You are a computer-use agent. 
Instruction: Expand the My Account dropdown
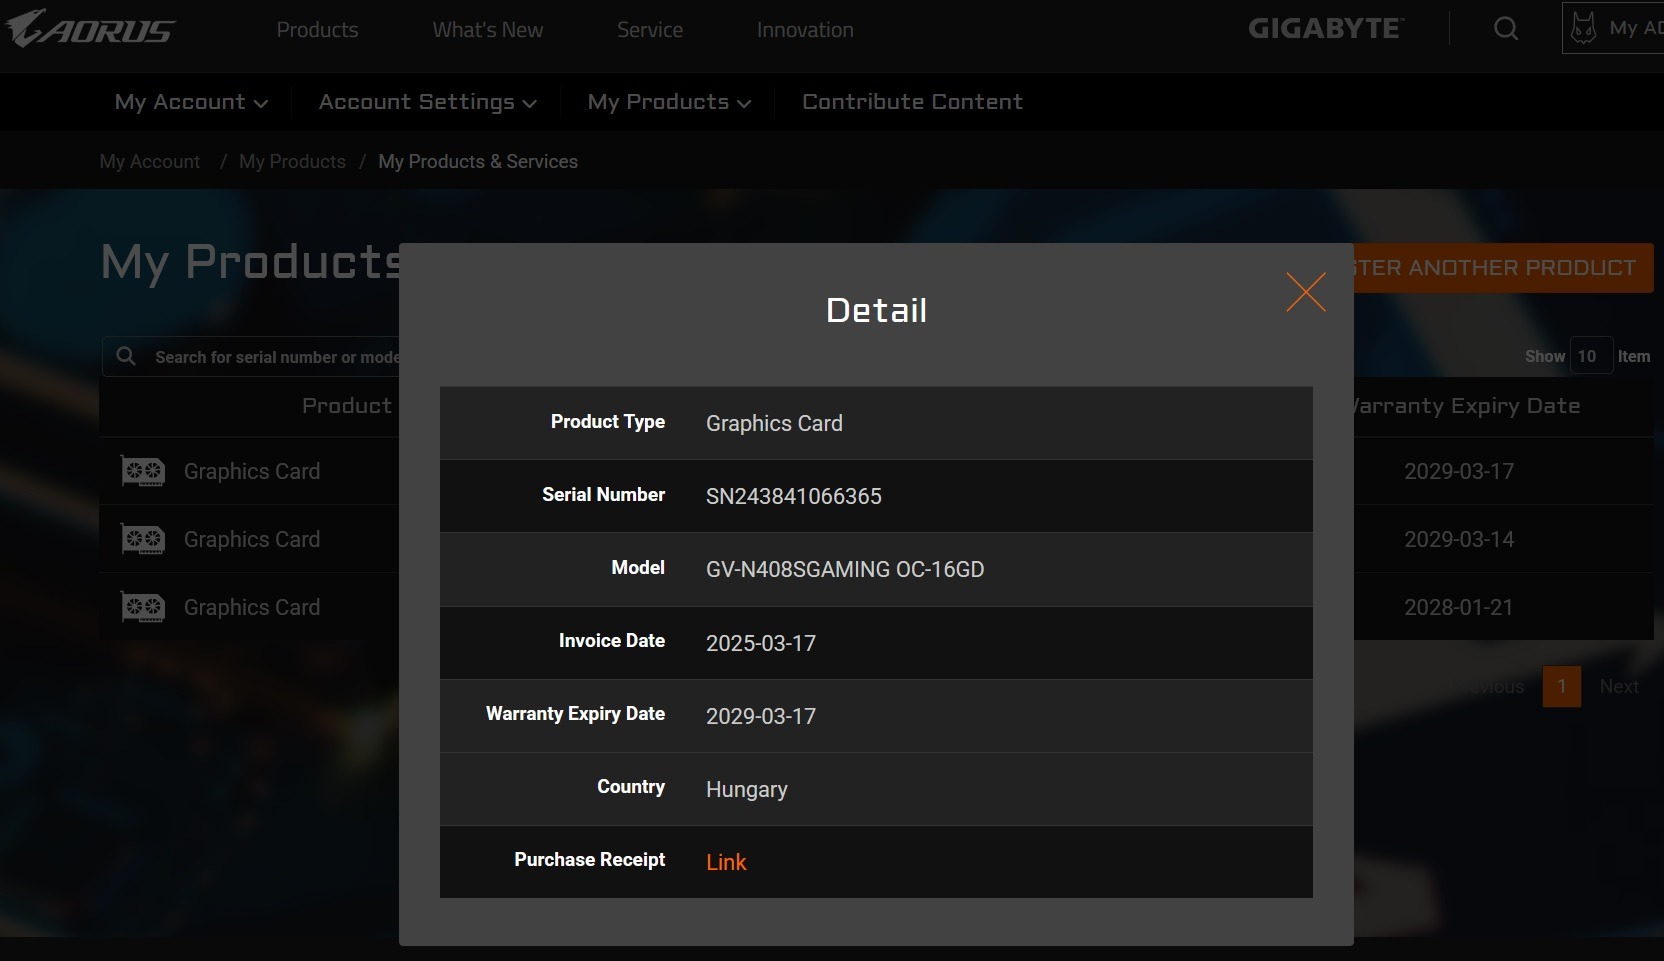tap(191, 102)
